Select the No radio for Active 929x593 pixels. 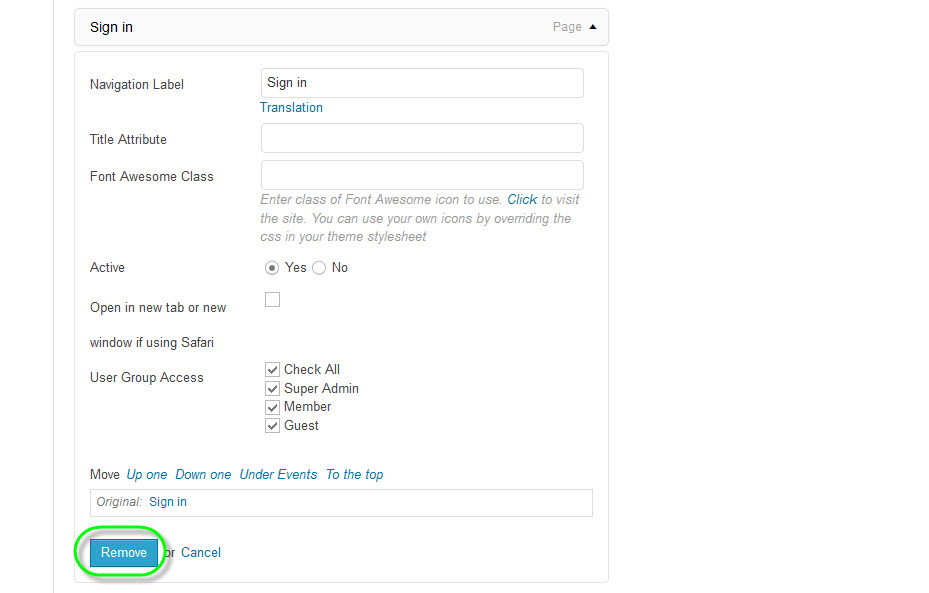point(319,268)
